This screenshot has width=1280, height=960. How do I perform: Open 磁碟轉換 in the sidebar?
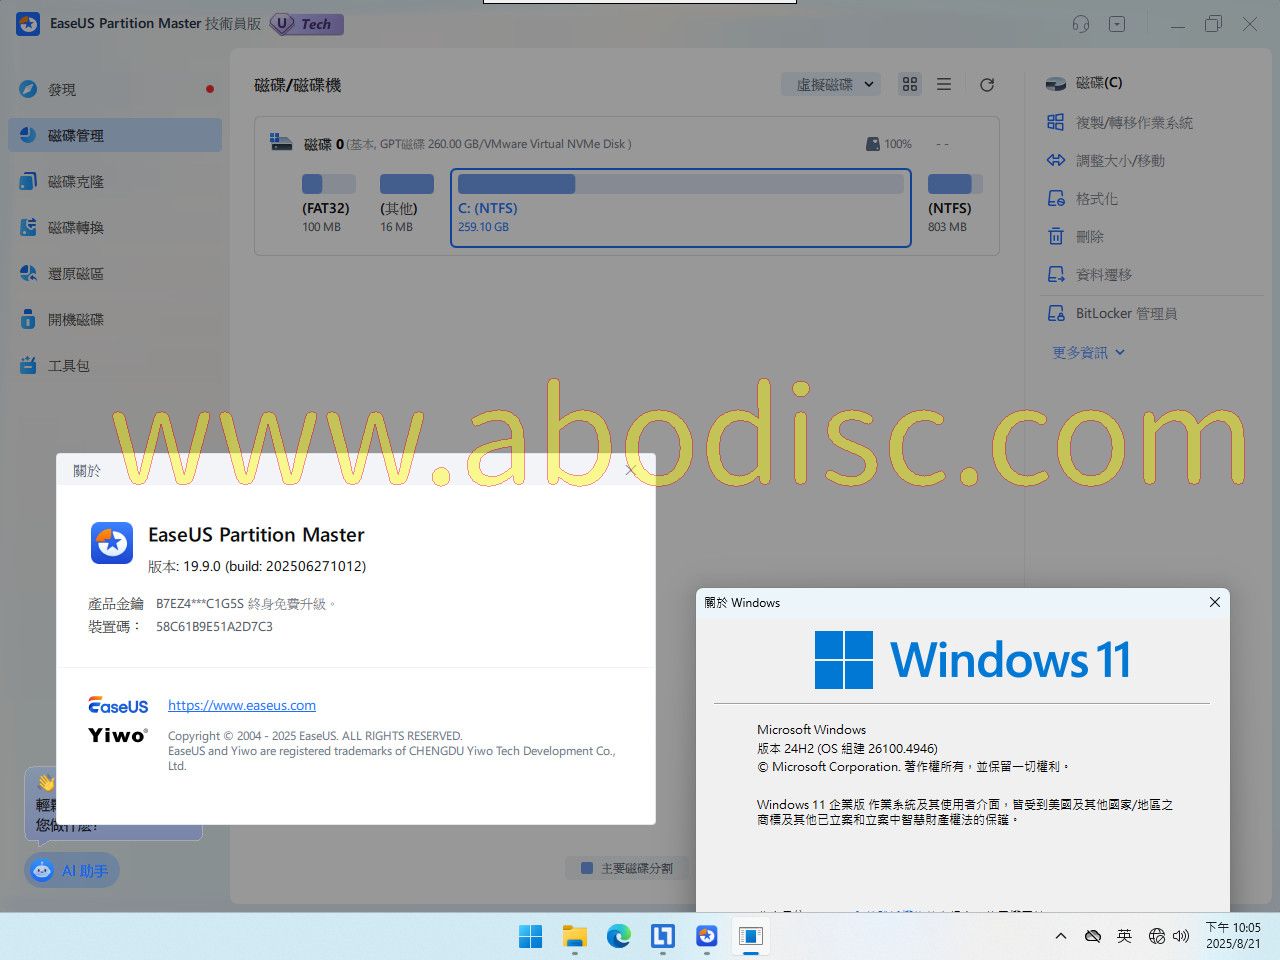click(115, 227)
